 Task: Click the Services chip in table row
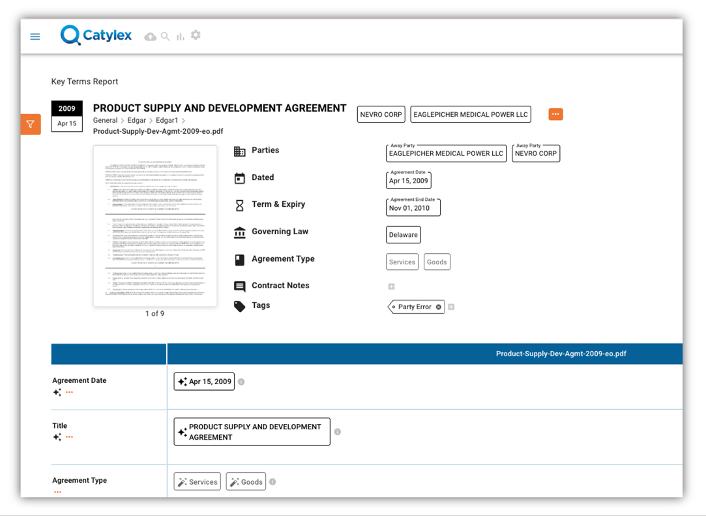197,482
